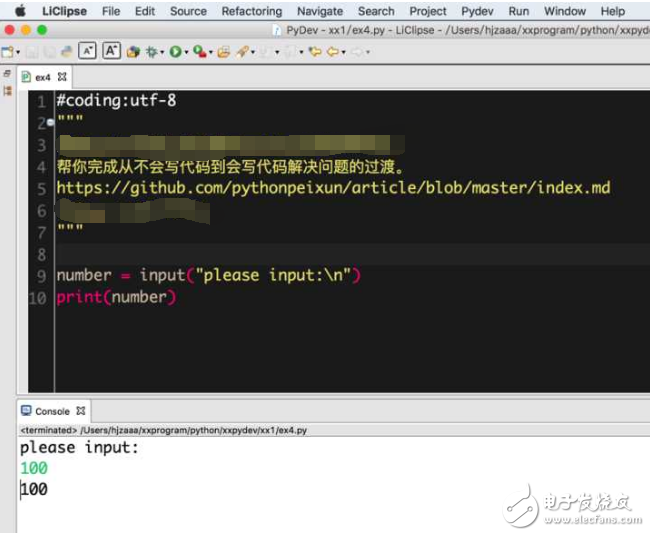Click the Debug bug icon
Image resolution: width=650 pixels, height=536 pixels.
click(153, 52)
